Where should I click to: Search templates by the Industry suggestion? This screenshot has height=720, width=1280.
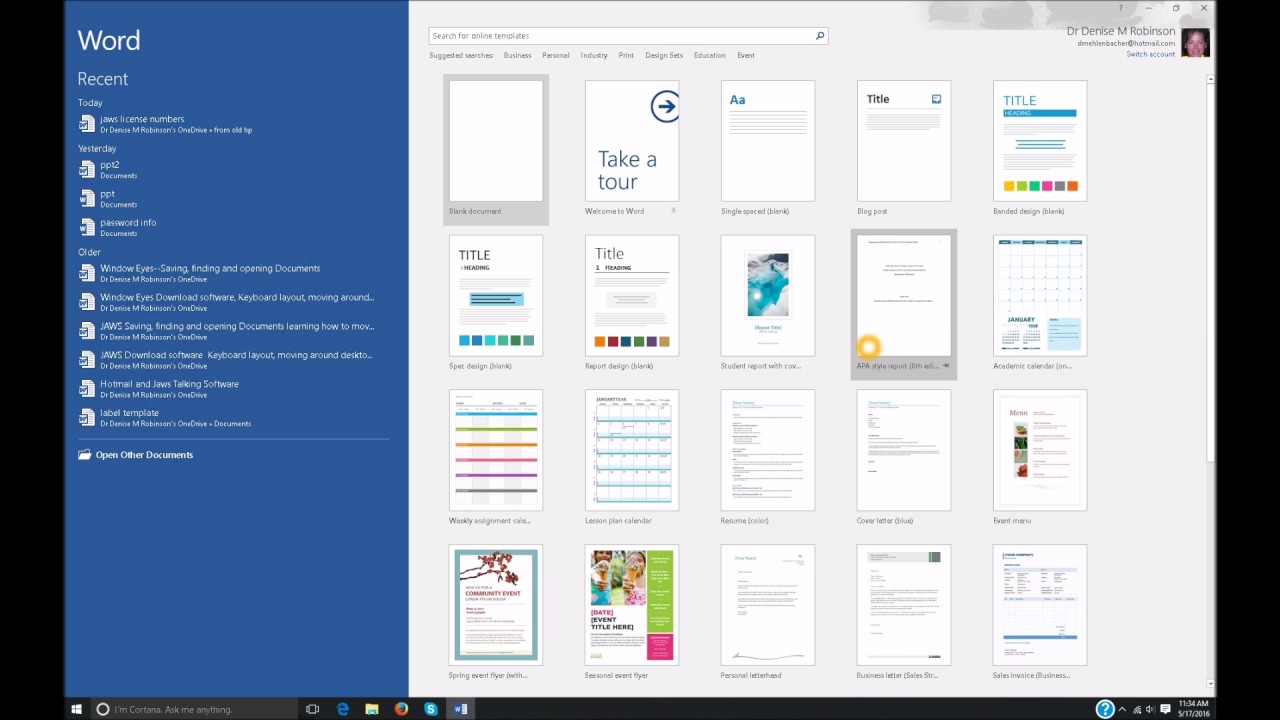(x=594, y=55)
